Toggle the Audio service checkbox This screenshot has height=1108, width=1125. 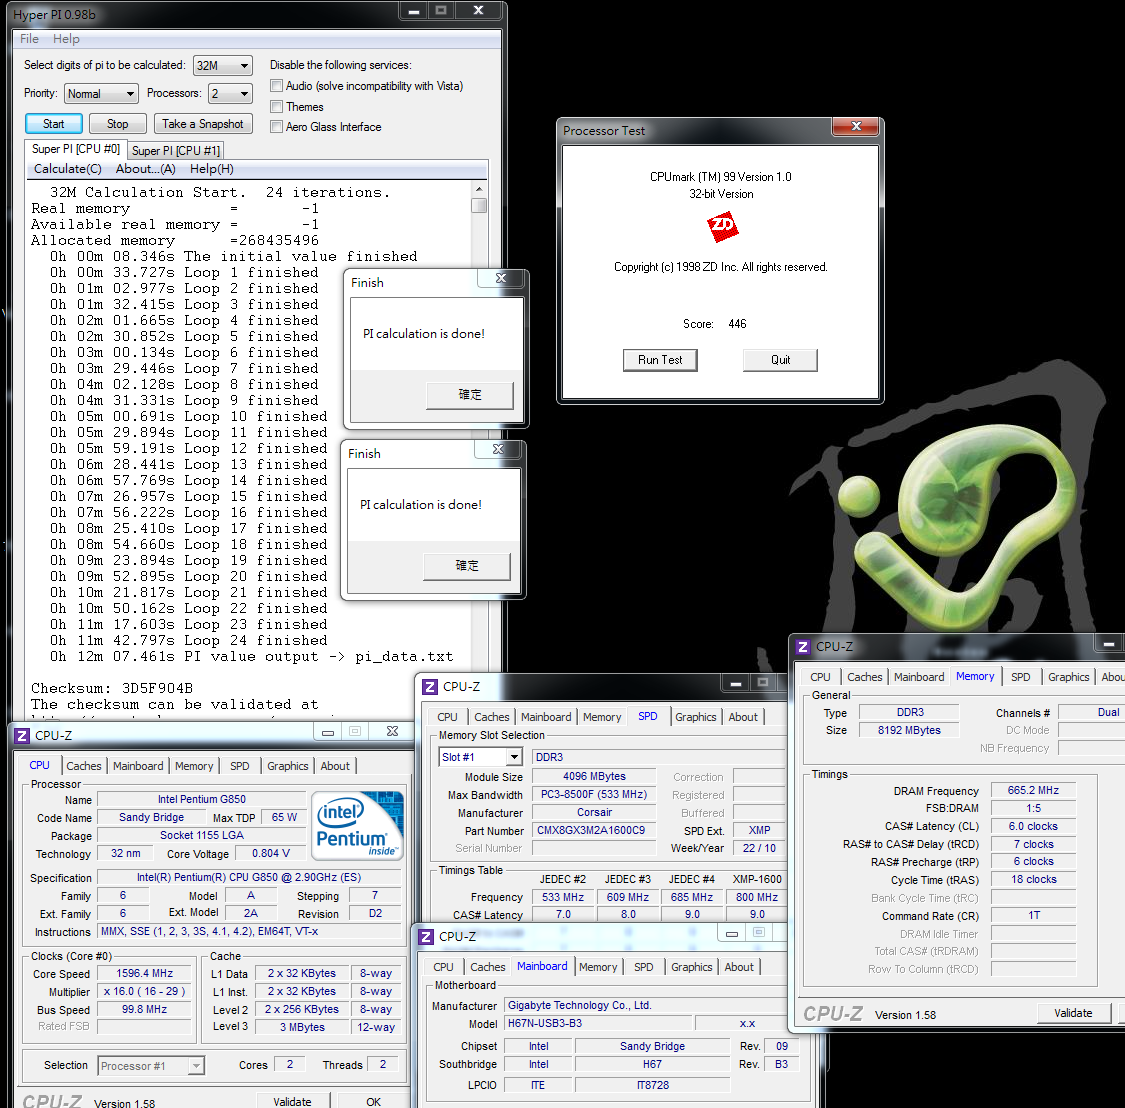click(276, 86)
